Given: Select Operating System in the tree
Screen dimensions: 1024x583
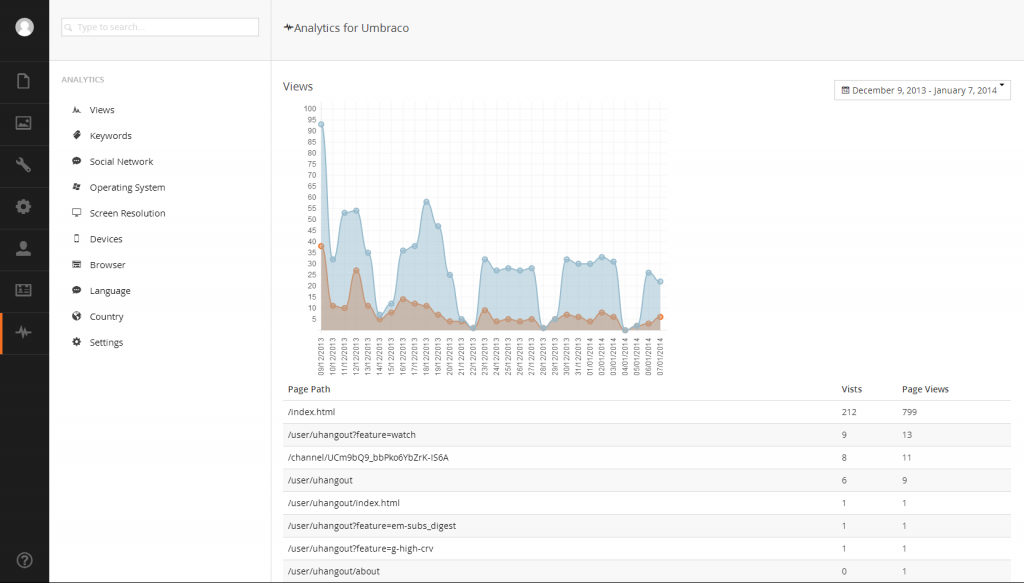Looking at the screenshot, I should click(127, 188).
